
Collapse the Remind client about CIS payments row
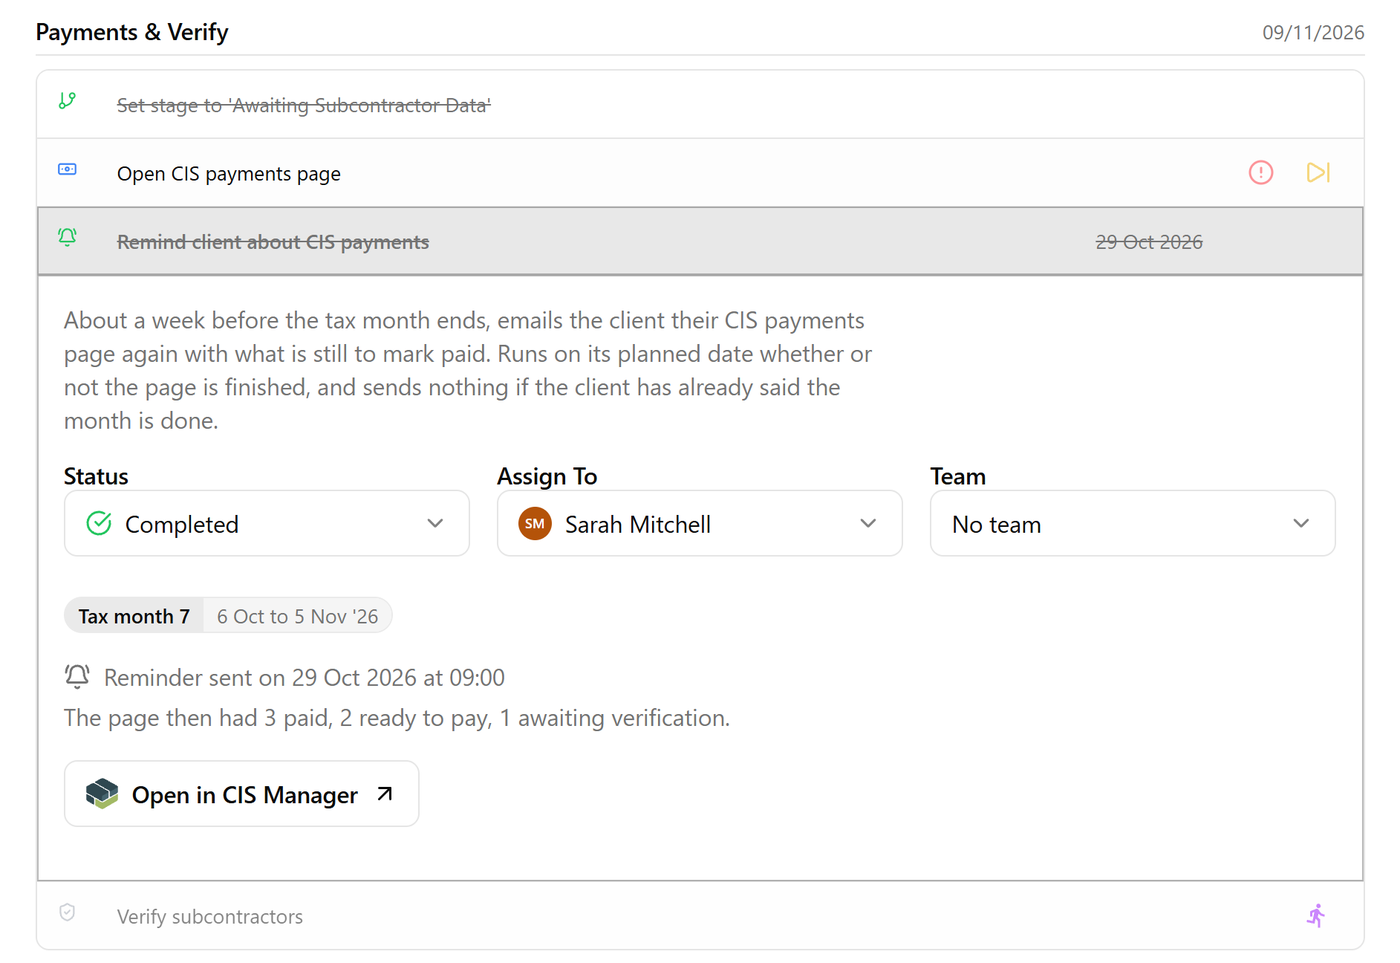click(700, 241)
